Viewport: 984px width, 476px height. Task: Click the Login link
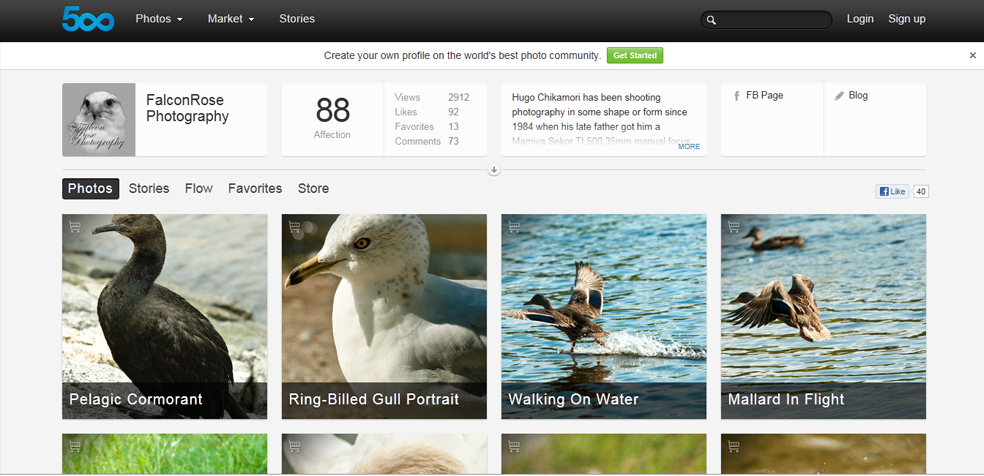coord(860,19)
